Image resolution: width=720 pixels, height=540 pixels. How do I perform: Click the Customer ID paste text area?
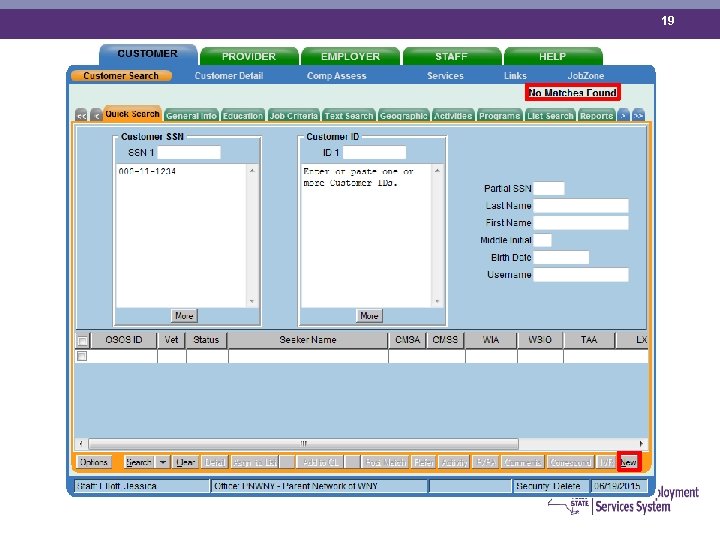(x=366, y=236)
